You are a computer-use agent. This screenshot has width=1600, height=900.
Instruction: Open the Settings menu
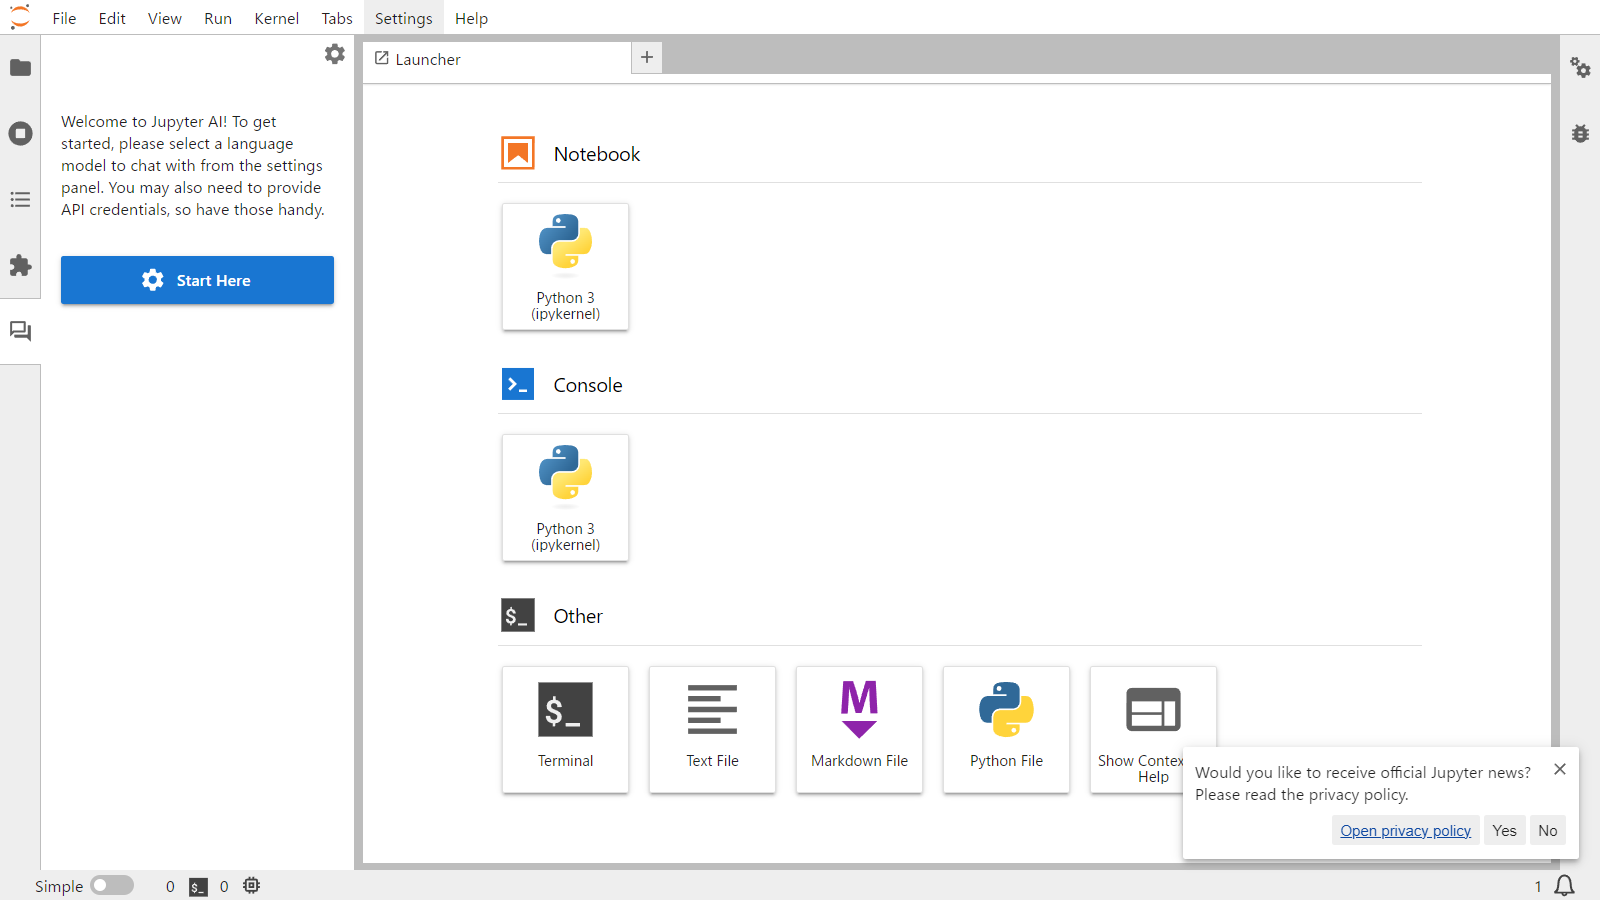pyautogui.click(x=403, y=18)
